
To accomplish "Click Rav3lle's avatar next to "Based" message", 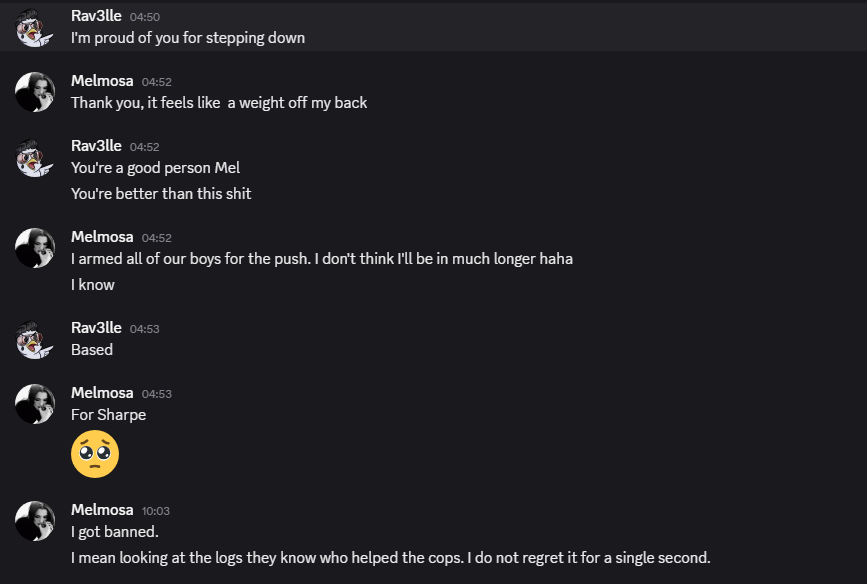I will pos(35,339).
